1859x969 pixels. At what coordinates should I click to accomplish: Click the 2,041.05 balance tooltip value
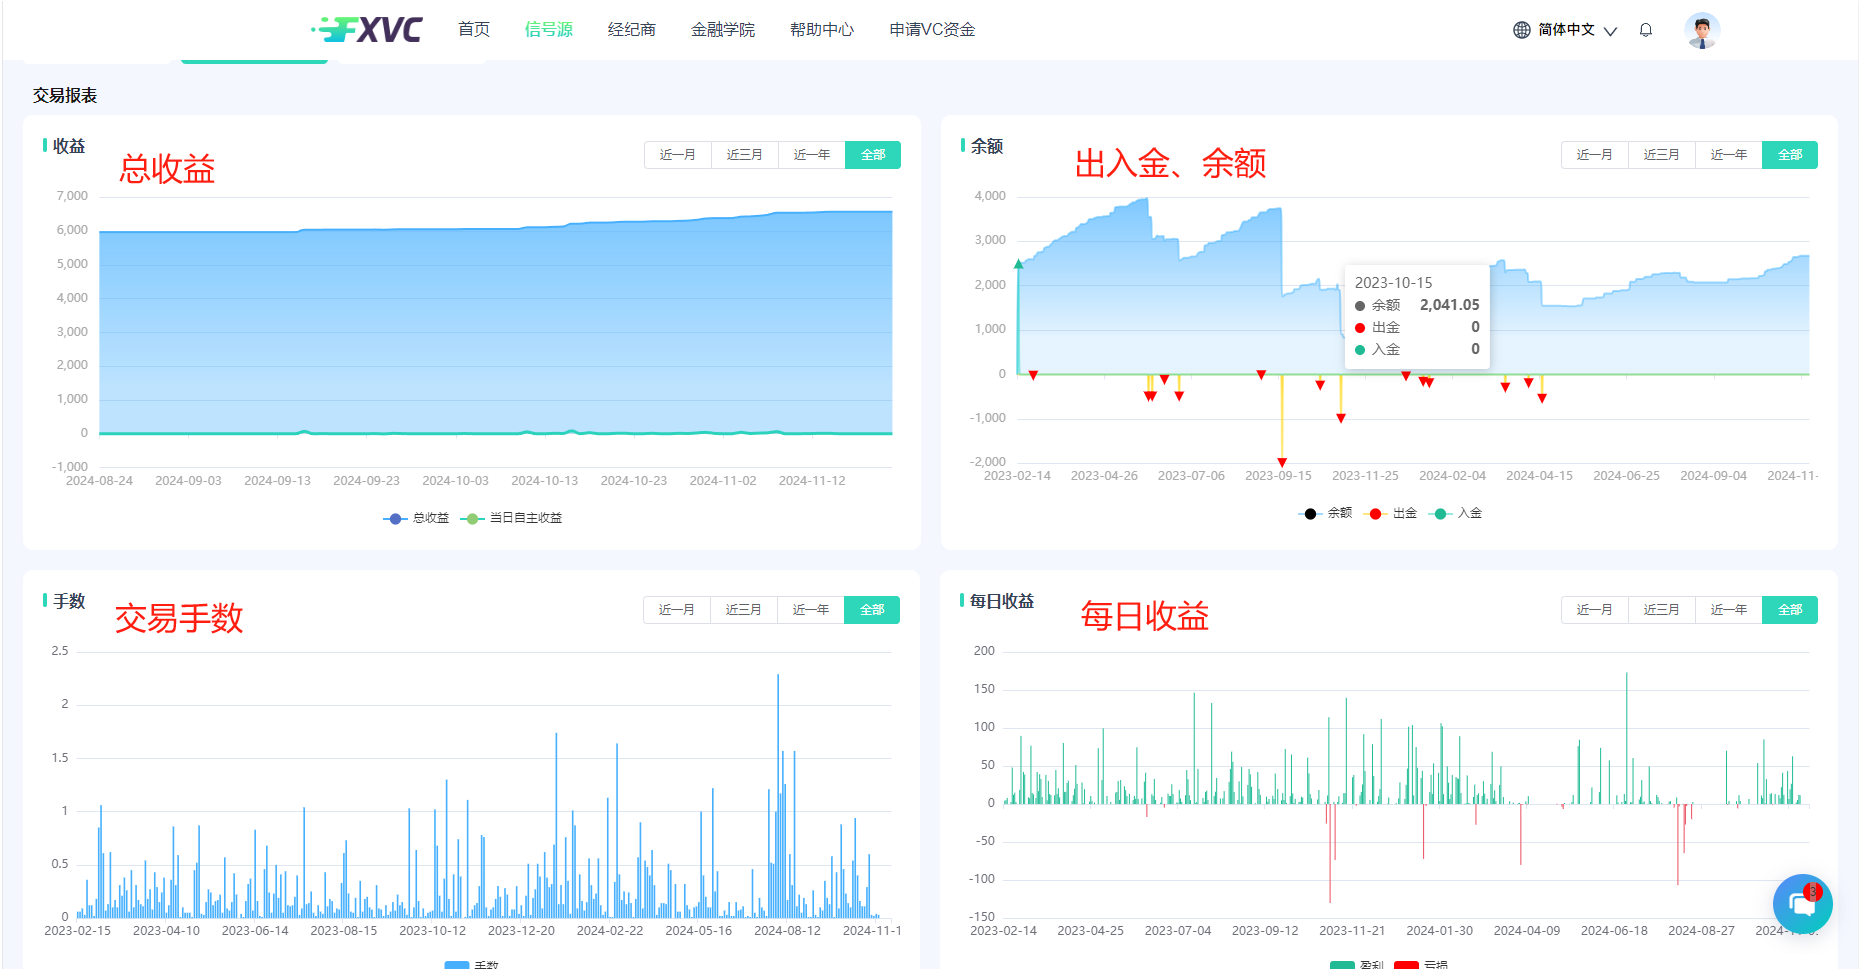point(1449,305)
